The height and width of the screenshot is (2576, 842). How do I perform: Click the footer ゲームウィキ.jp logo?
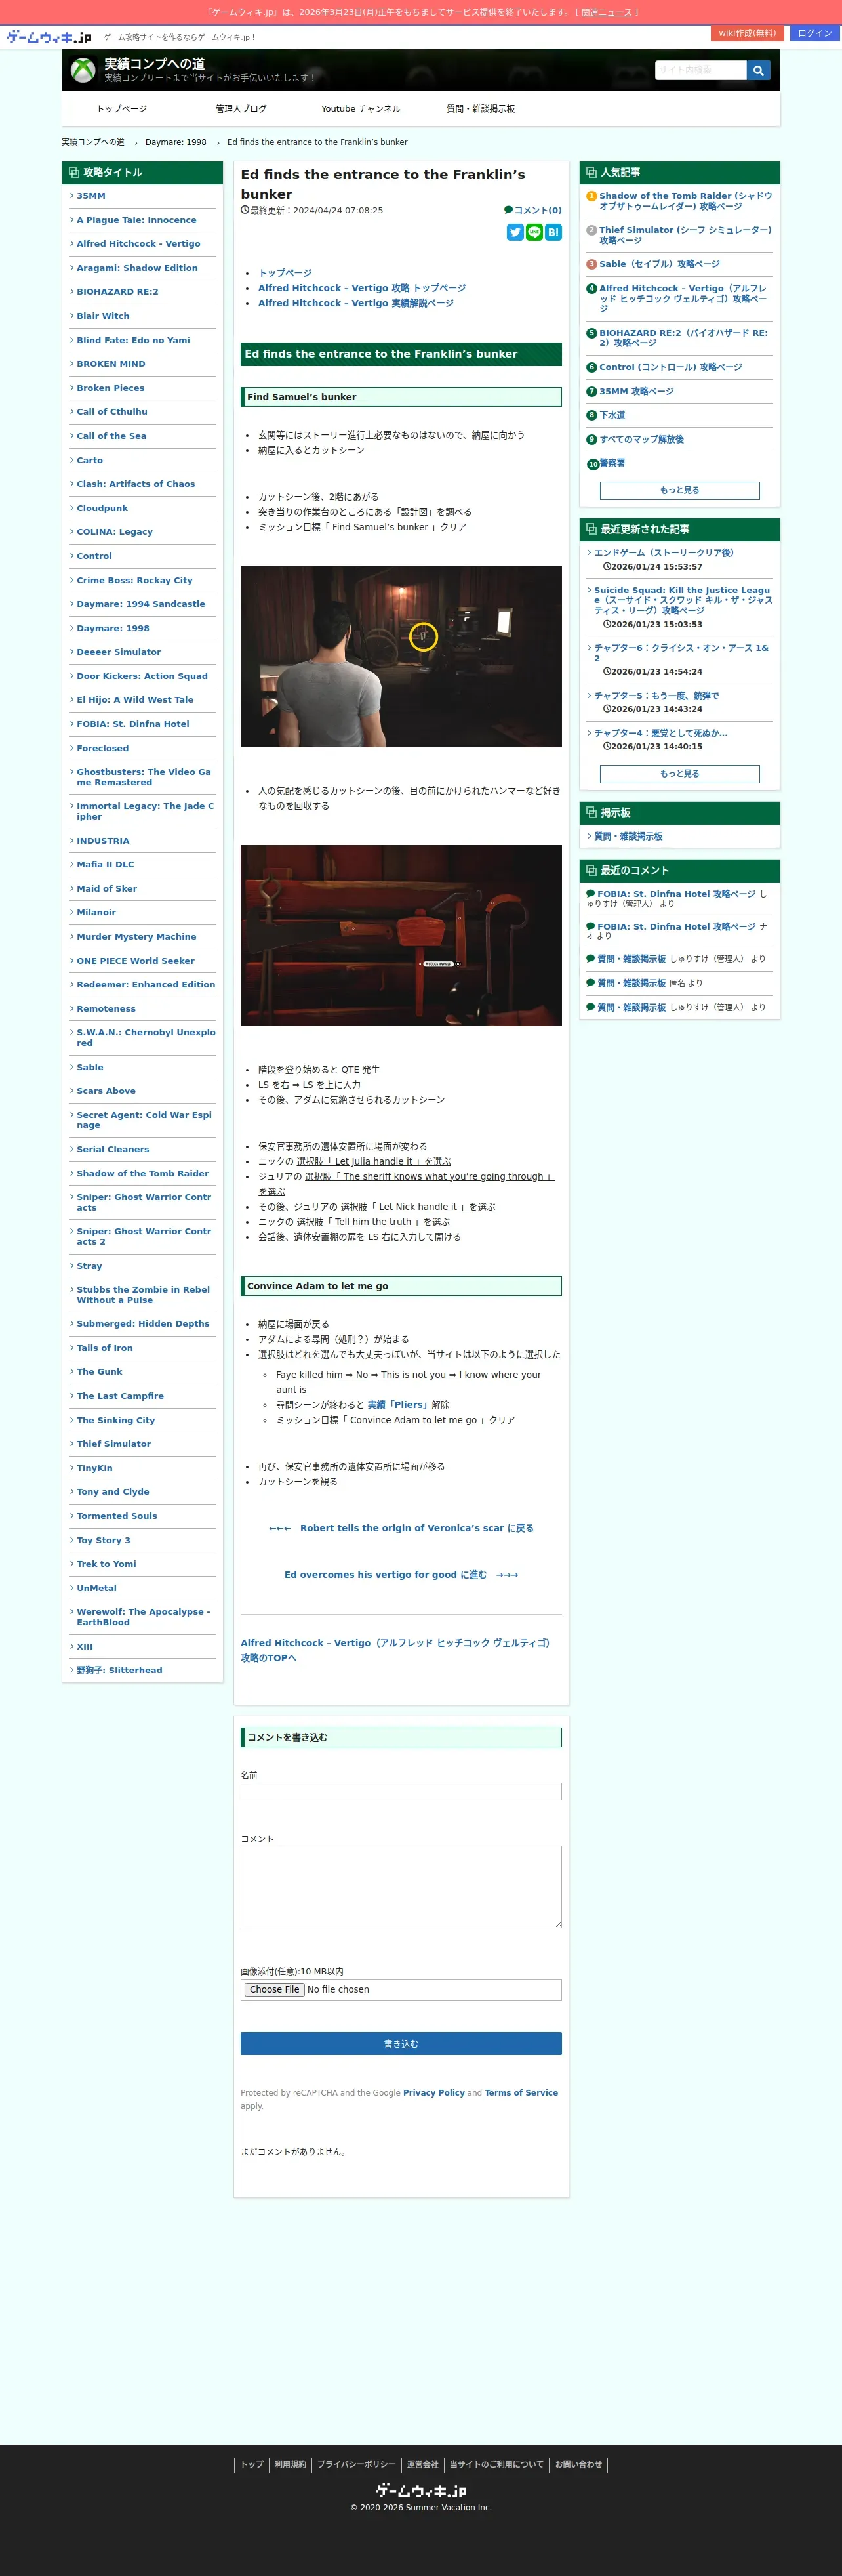(x=421, y=2490)
